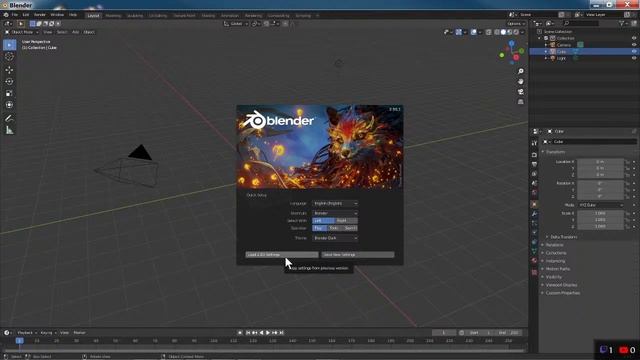Choose Left for Select With
The width and height of the screenshot is (640, 360).
(x=323, y=220)
